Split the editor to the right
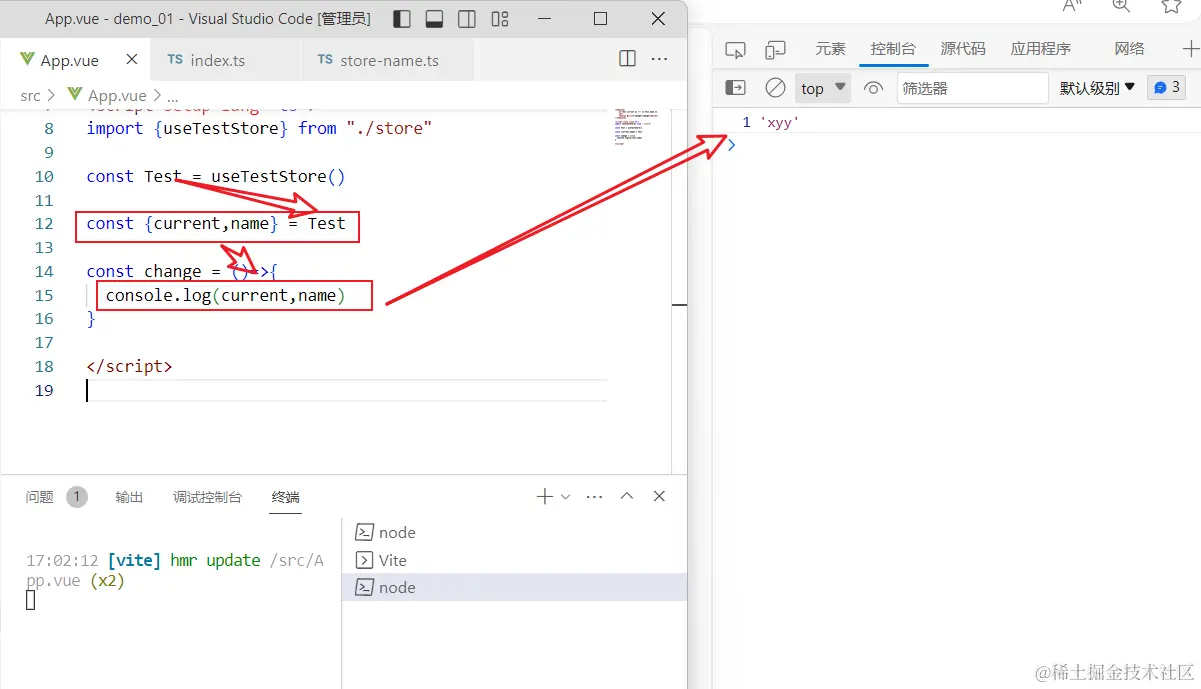The height and width of the screenshot is (689, 1201). [x=627, y=59]
